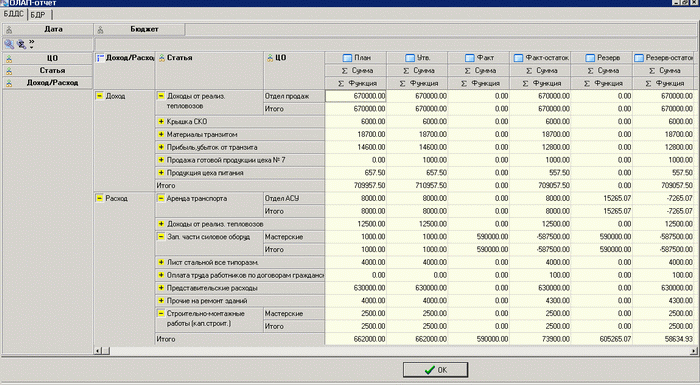Click the Резерв measure header icon
Screen dimensions: 700x385
(590, 58)
